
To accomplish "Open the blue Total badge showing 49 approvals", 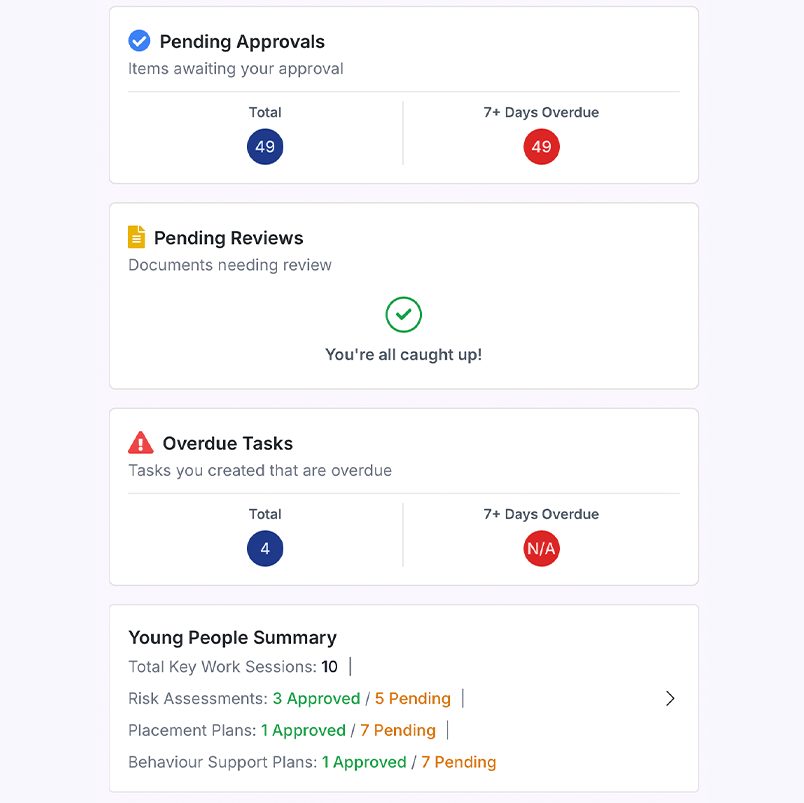I will (x=265, y=146).
